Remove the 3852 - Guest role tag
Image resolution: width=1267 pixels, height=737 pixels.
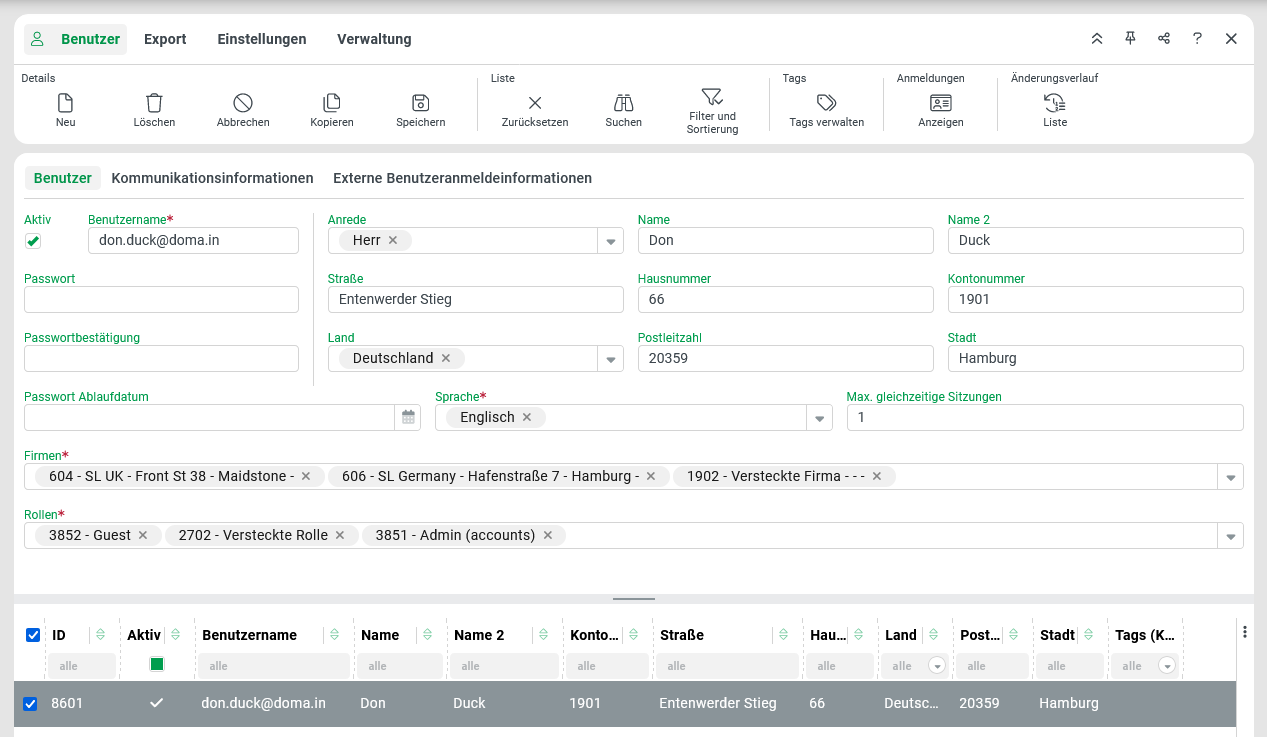tap(143, 536)
